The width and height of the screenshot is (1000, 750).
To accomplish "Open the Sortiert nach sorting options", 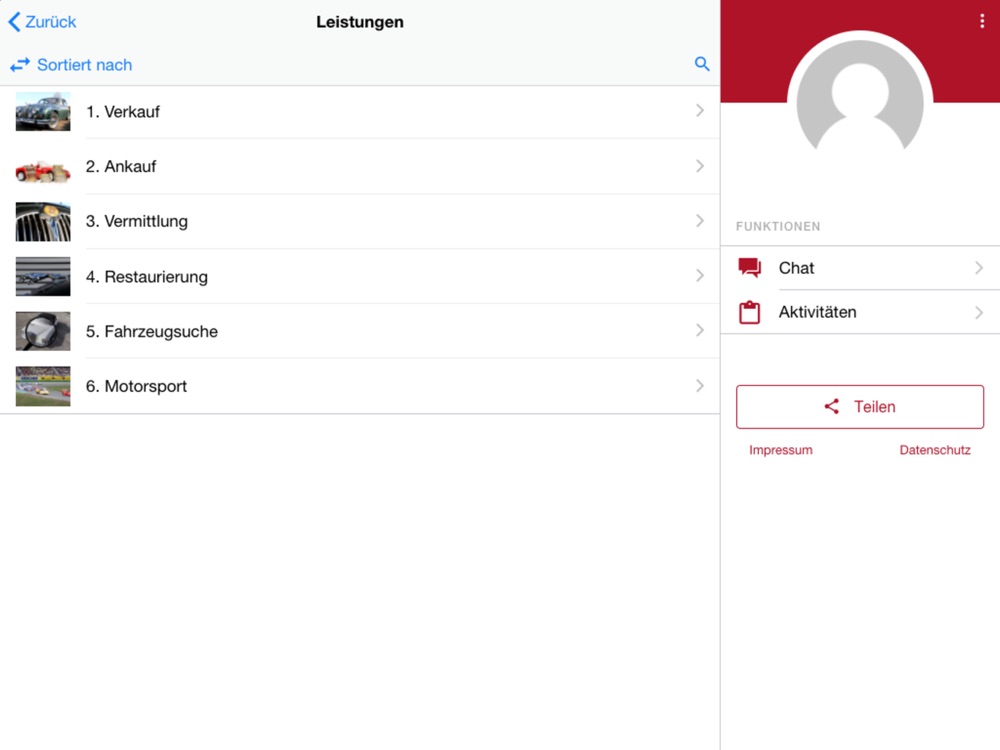I will tap(84, 65).
